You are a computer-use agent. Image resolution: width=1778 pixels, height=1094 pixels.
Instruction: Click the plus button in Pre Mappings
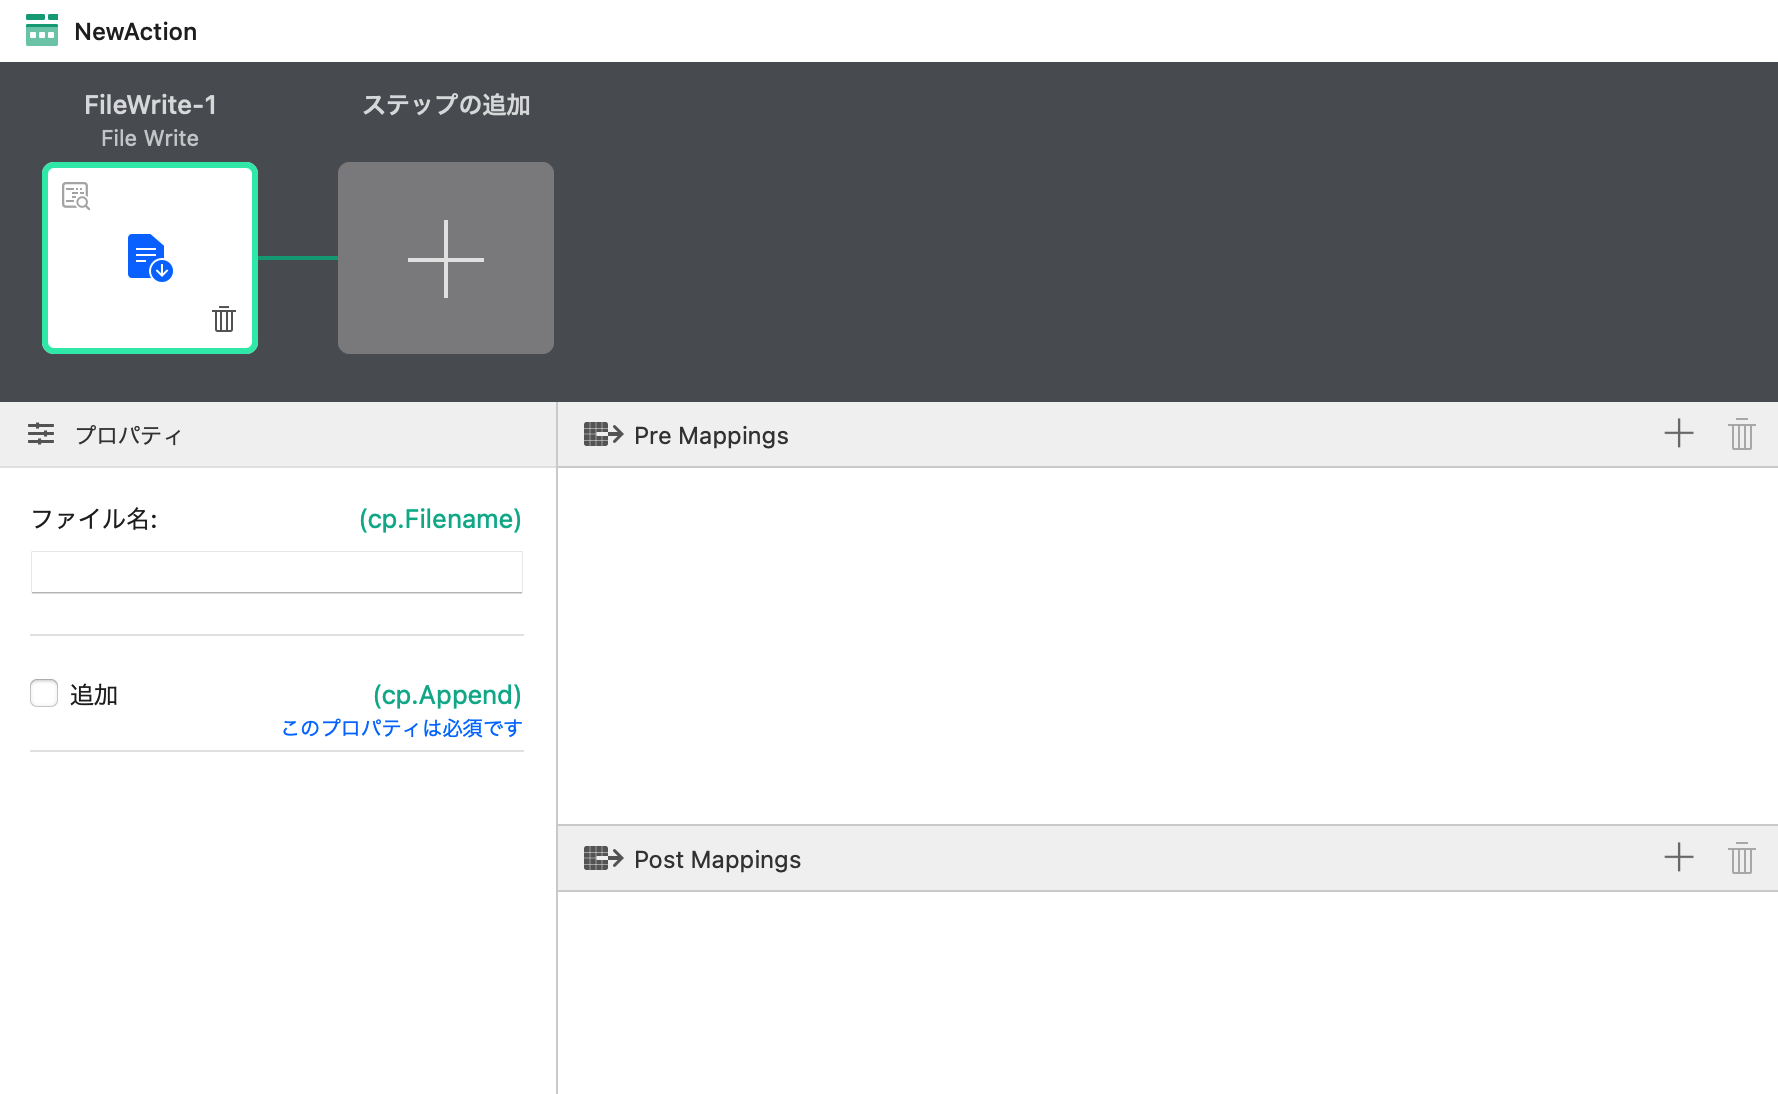(1679, 434)
